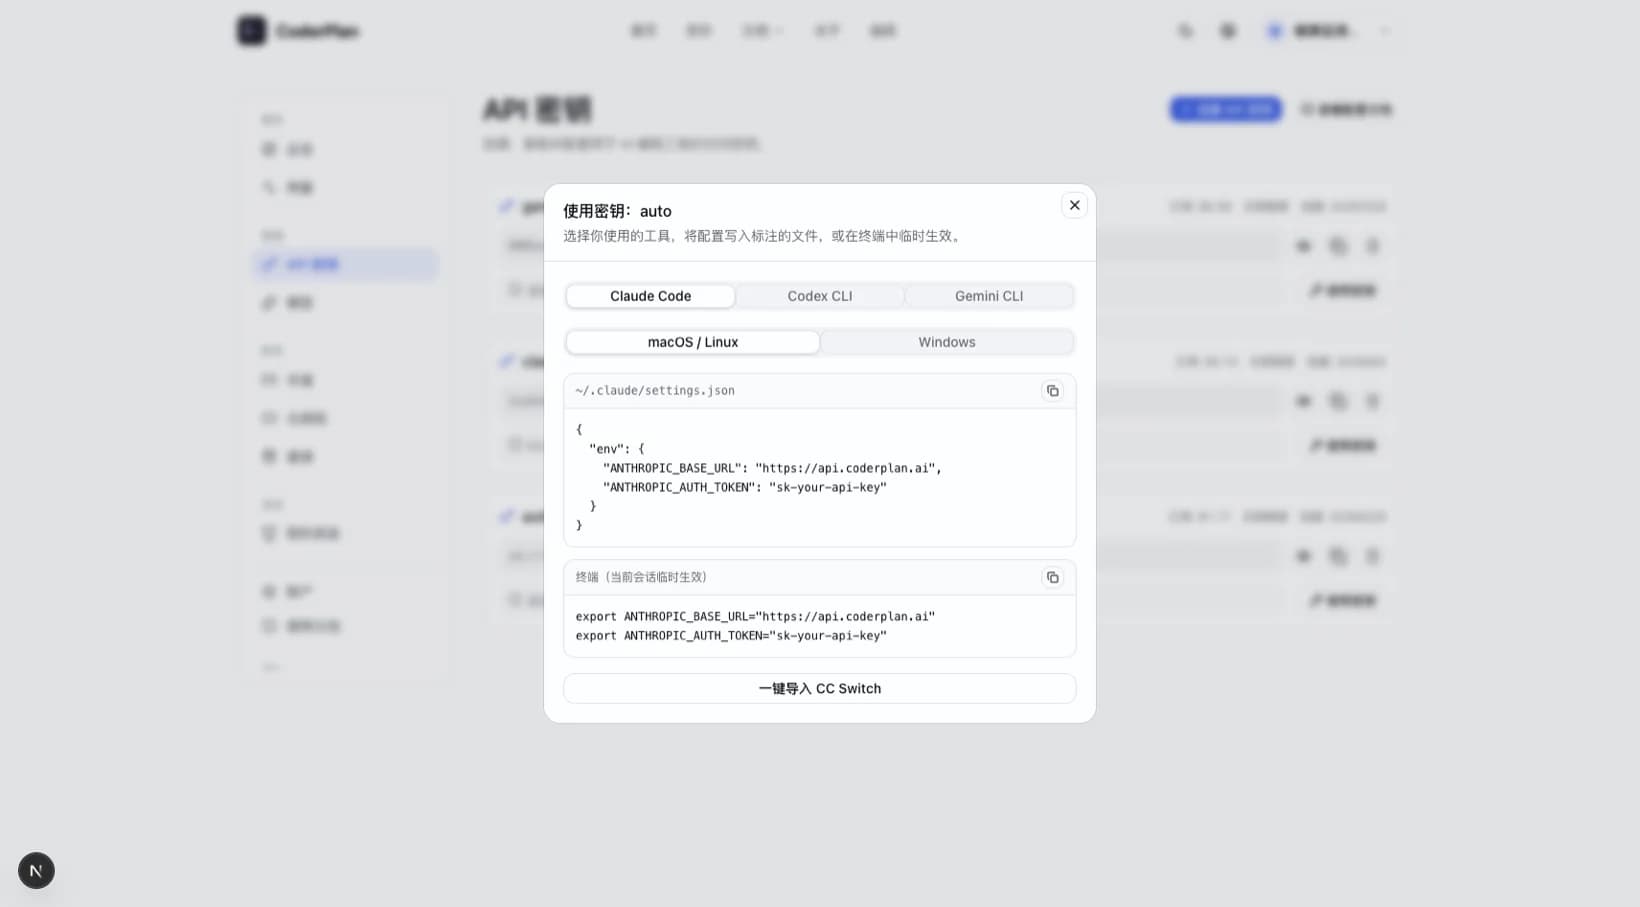Click the 使用密钥：auto dialog title
This screenshot has height=907, width=1640.
pyautogui.click(x=617, y=211)
